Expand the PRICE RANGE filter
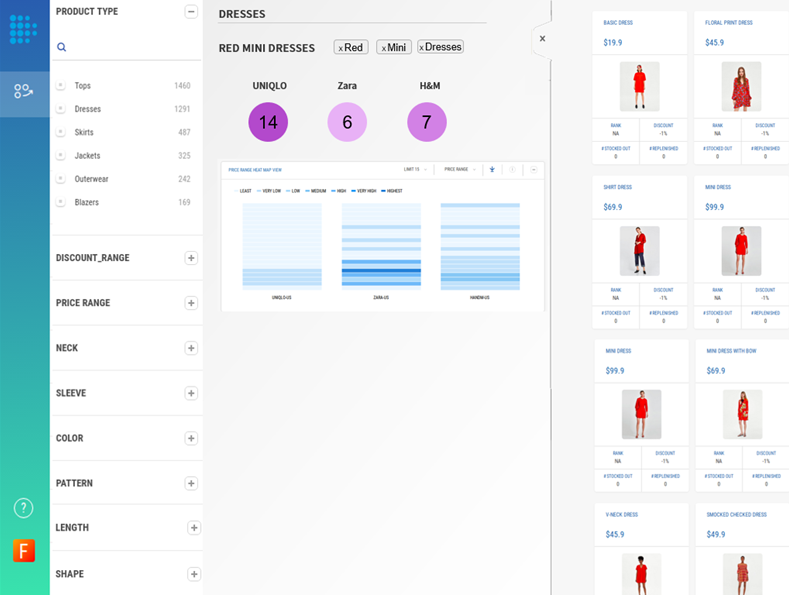 coord(191,303)
